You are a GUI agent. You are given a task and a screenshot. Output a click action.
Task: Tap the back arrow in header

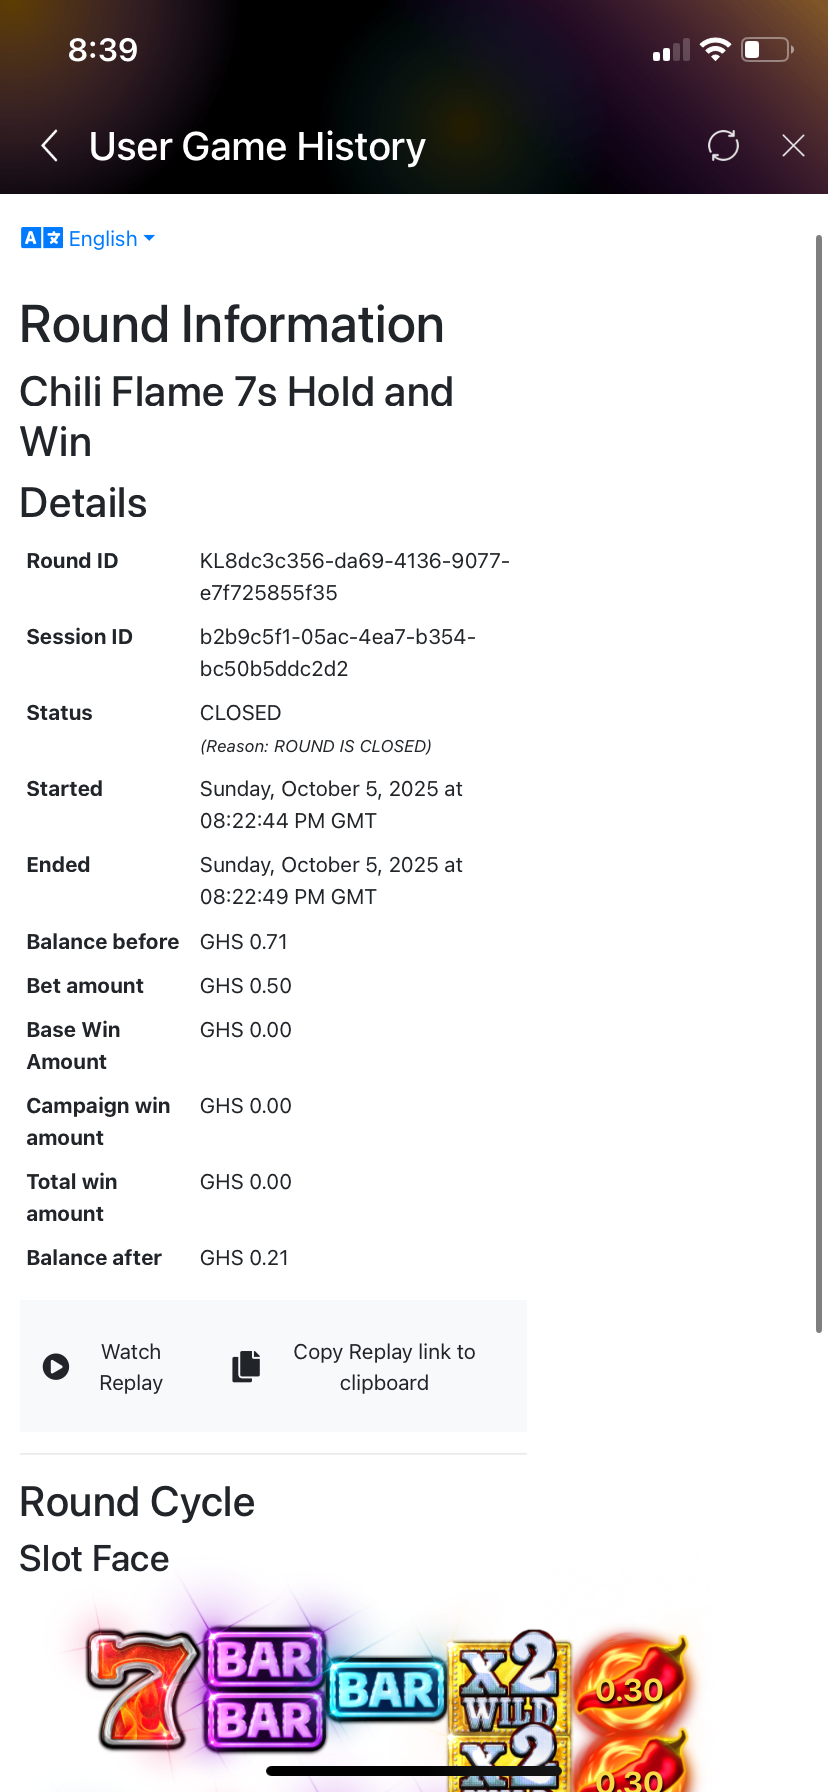point(50,146)
